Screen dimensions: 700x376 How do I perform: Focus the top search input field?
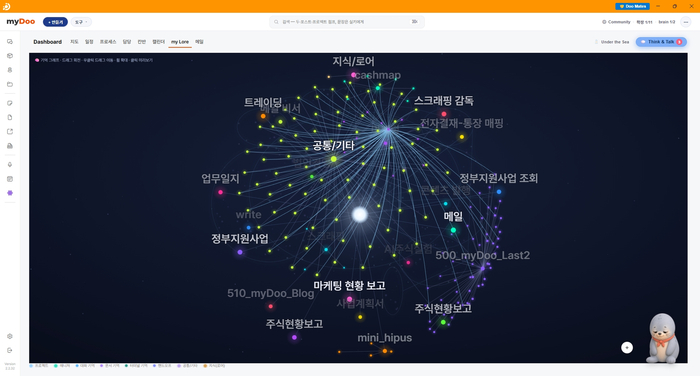pos(347,22)
